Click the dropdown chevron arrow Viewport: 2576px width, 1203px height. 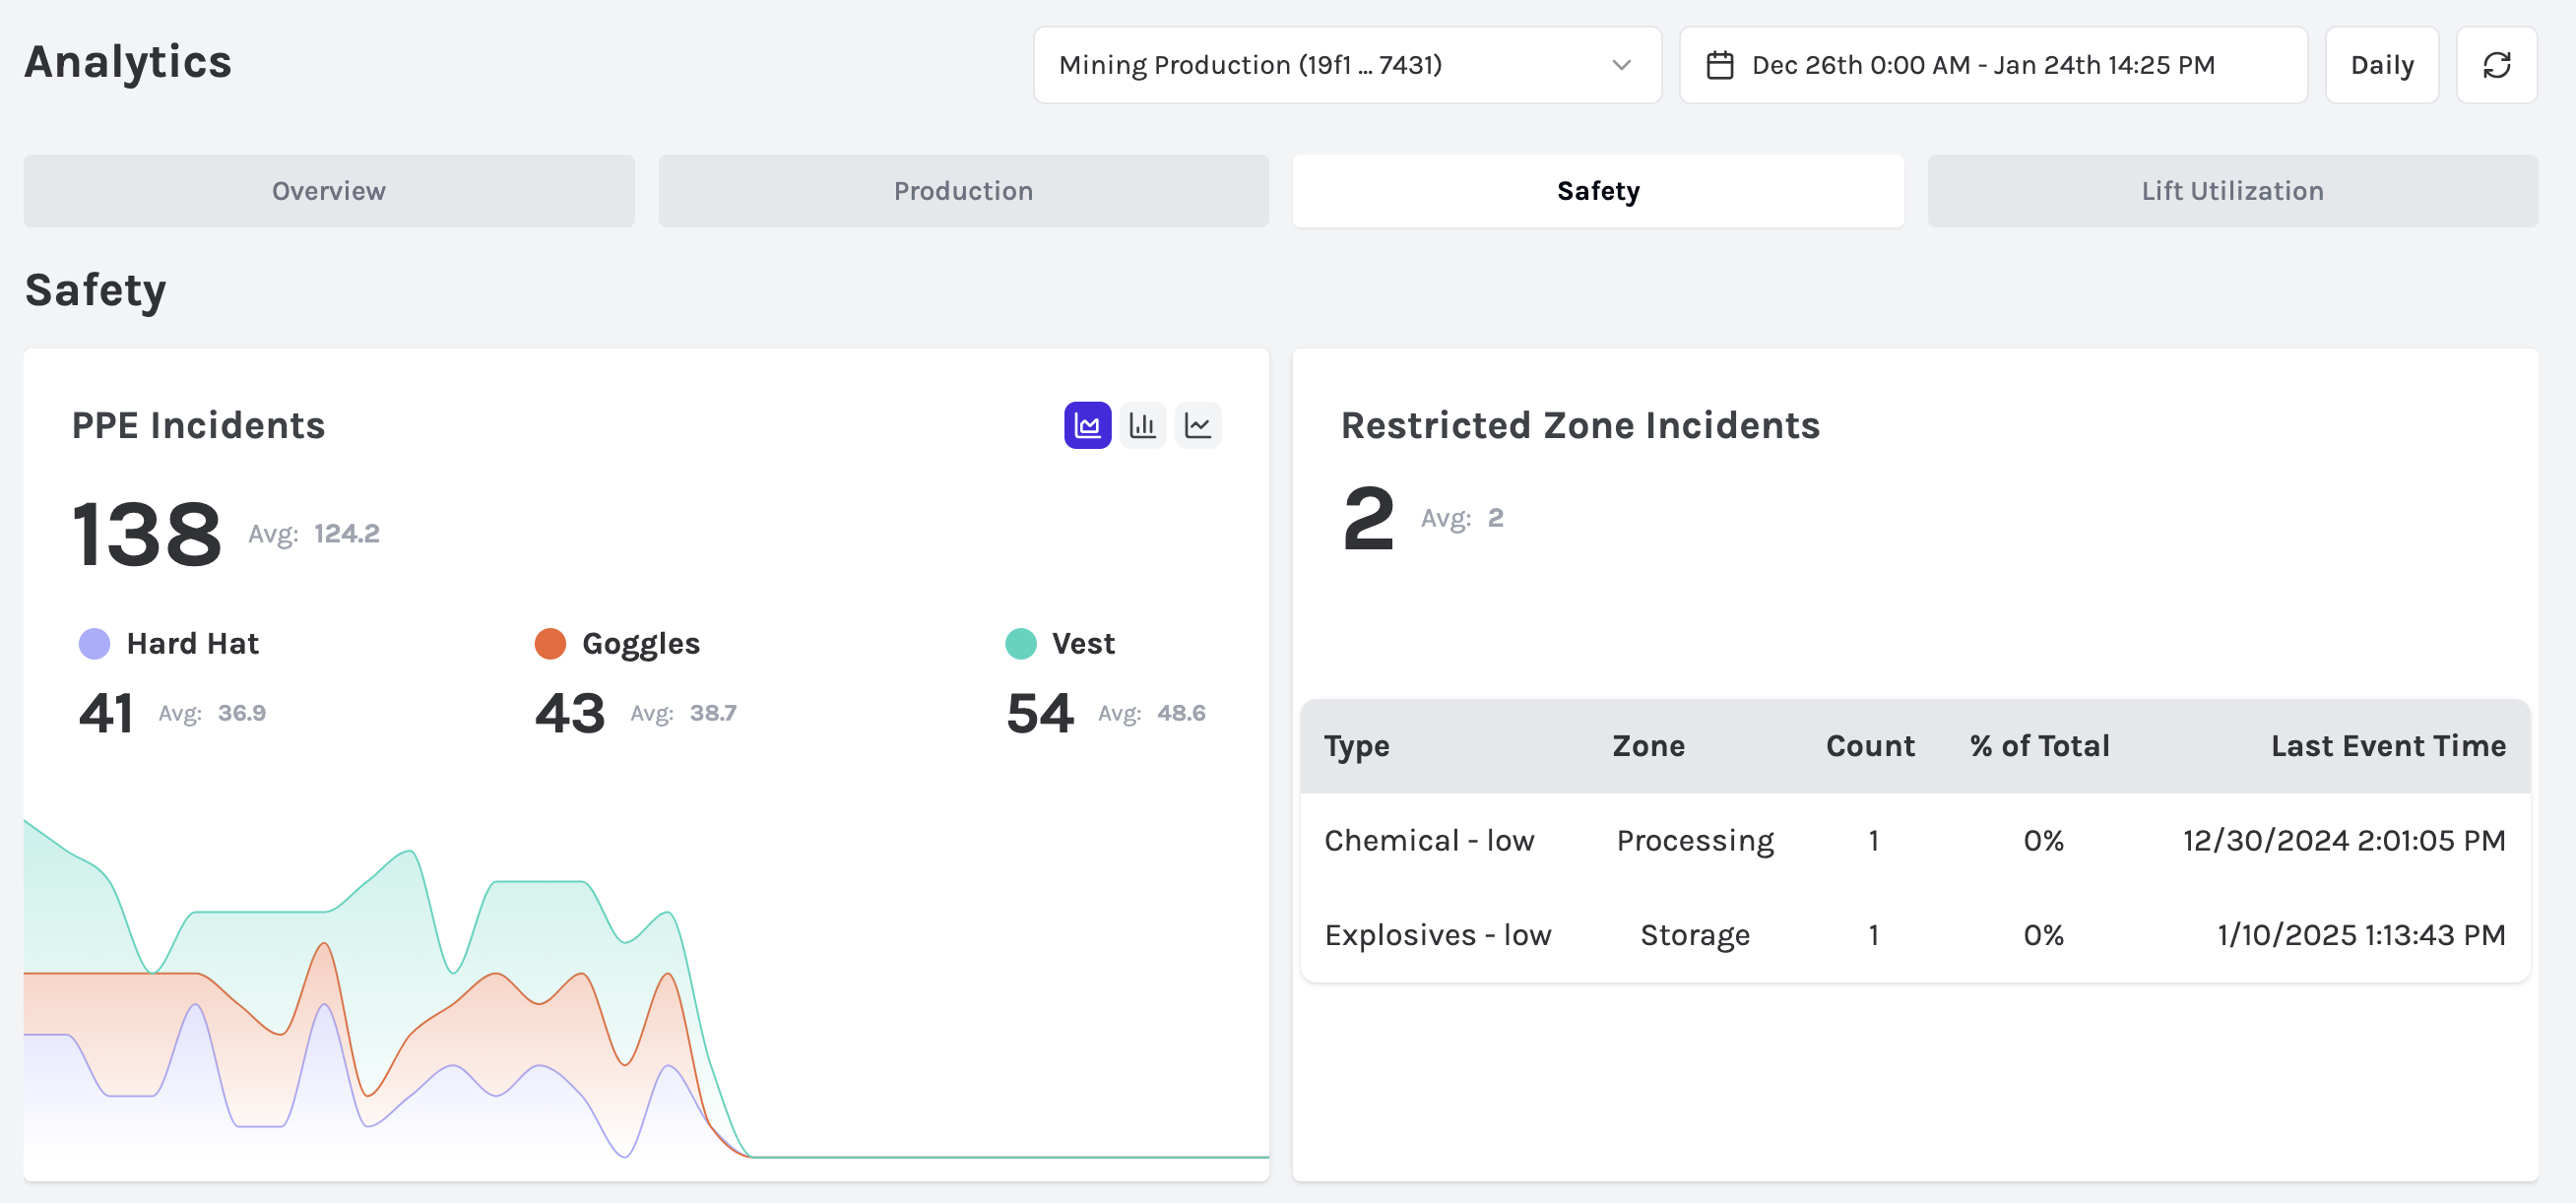1621,66
